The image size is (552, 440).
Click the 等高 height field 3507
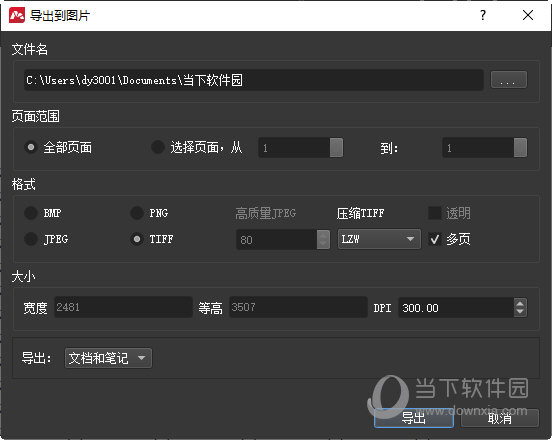[x=298, y=307]
